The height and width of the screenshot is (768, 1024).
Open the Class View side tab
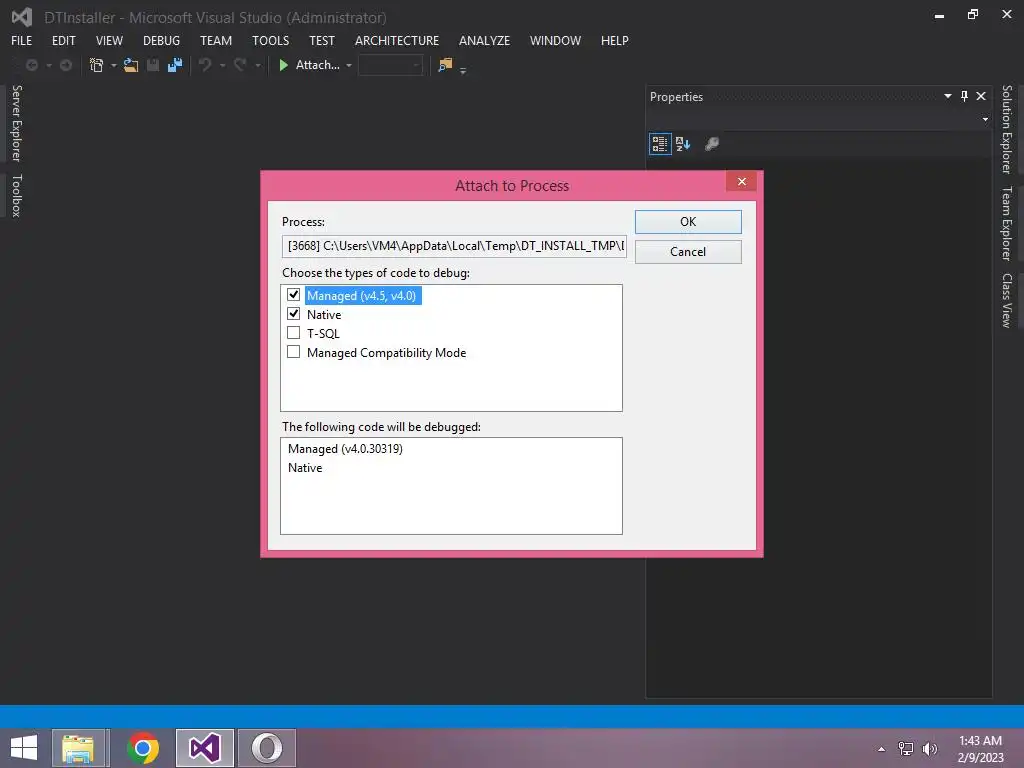[1007, 300]
